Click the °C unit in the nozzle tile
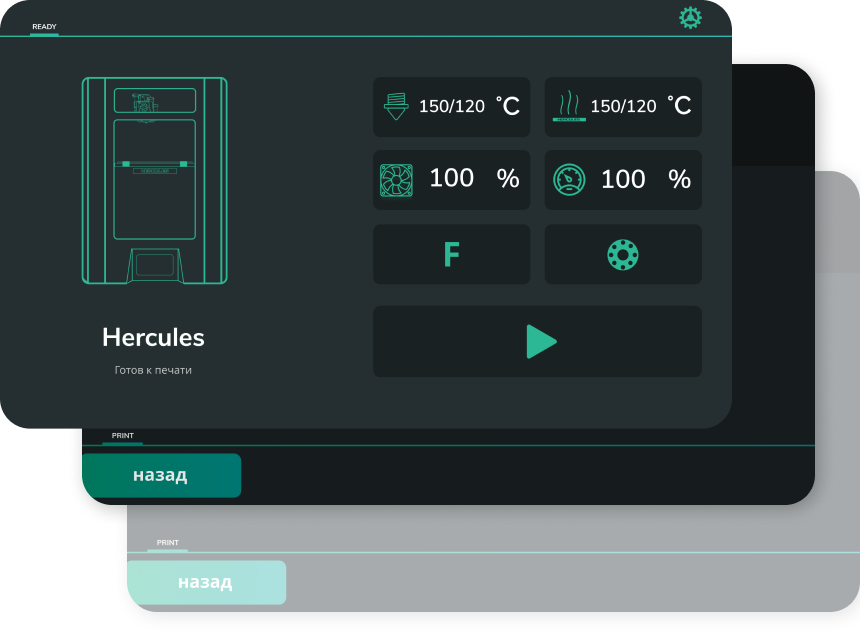860x633 pixels. (x=508, y=106)
